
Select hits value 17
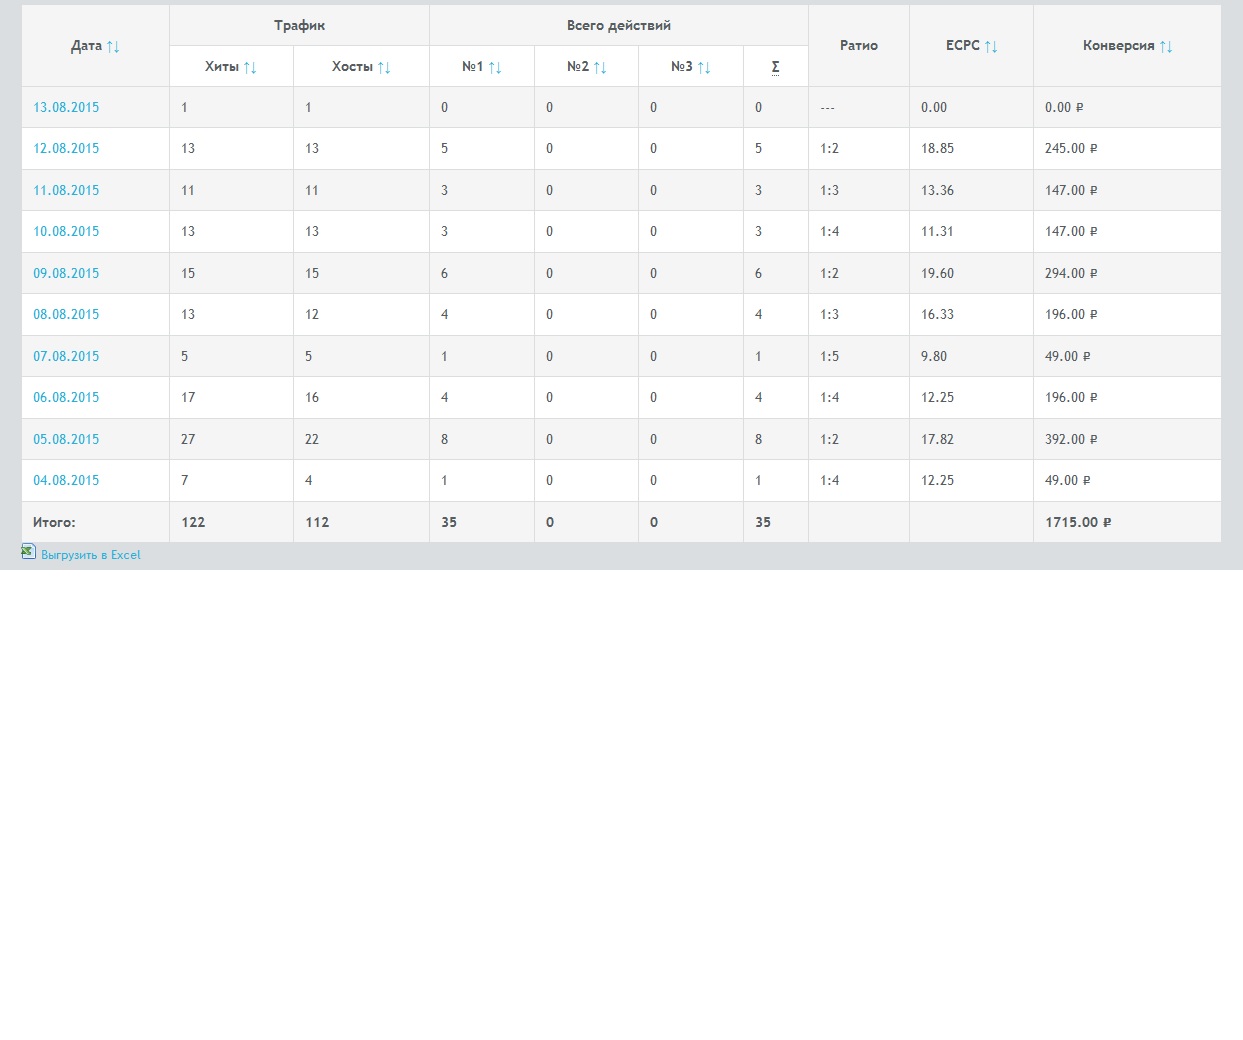188,397
